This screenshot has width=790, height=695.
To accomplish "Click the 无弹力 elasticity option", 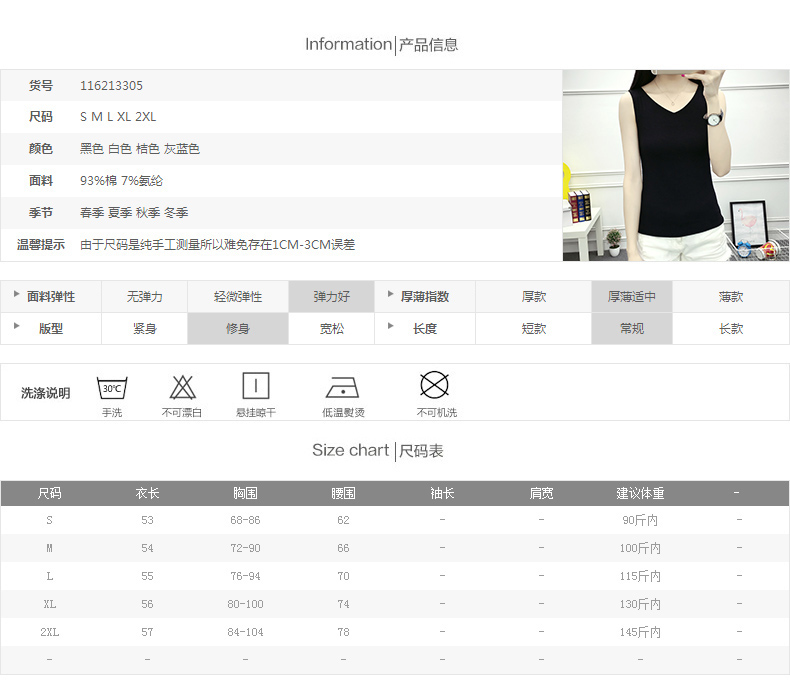I will click(144, 297).
